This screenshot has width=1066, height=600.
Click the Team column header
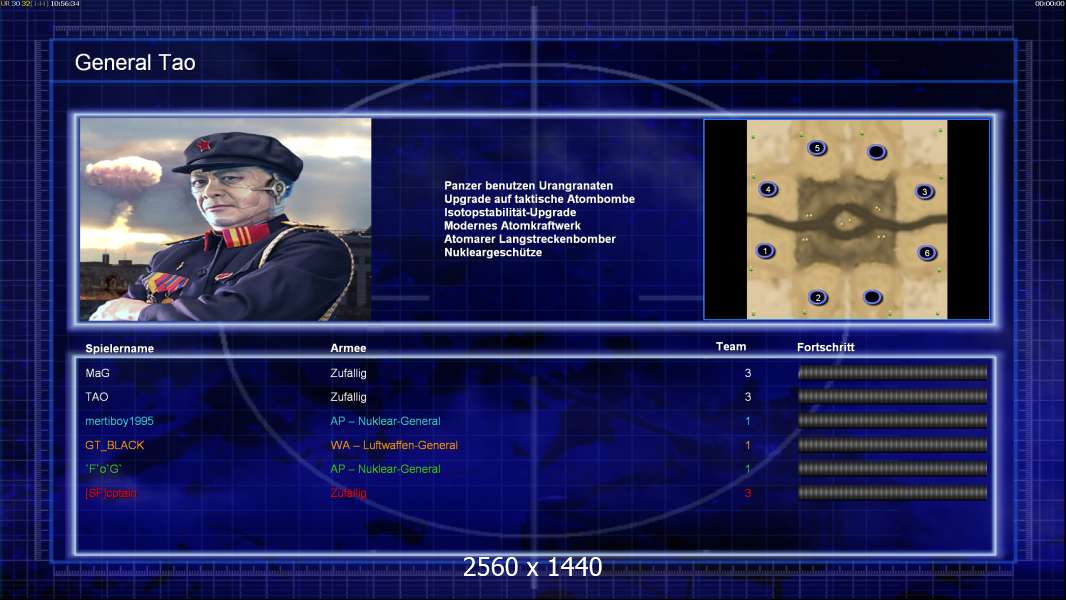coord(731,347)
